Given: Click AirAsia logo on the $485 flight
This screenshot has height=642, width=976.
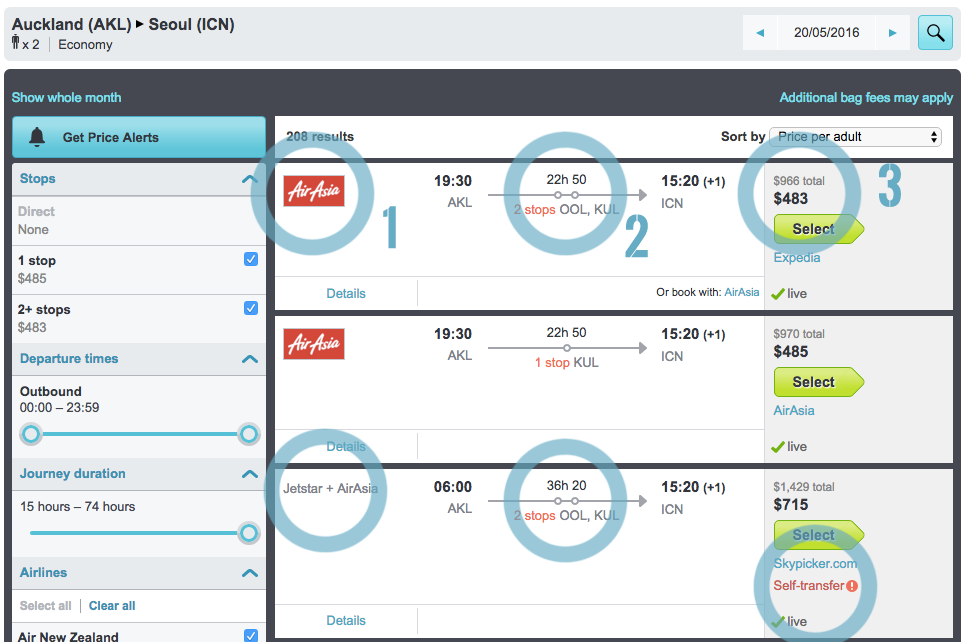Looking at the screenshot, I should coord(314,344).
